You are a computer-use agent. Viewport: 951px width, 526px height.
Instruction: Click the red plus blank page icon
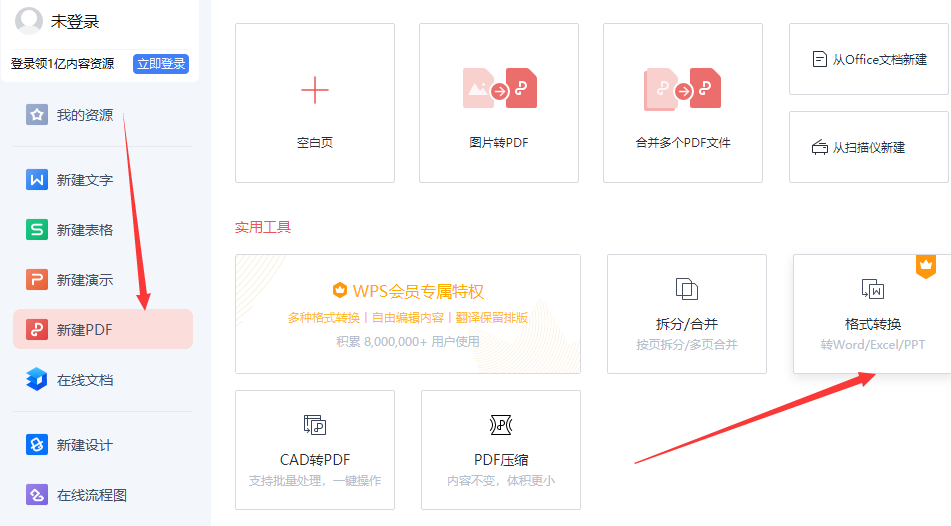315,90
